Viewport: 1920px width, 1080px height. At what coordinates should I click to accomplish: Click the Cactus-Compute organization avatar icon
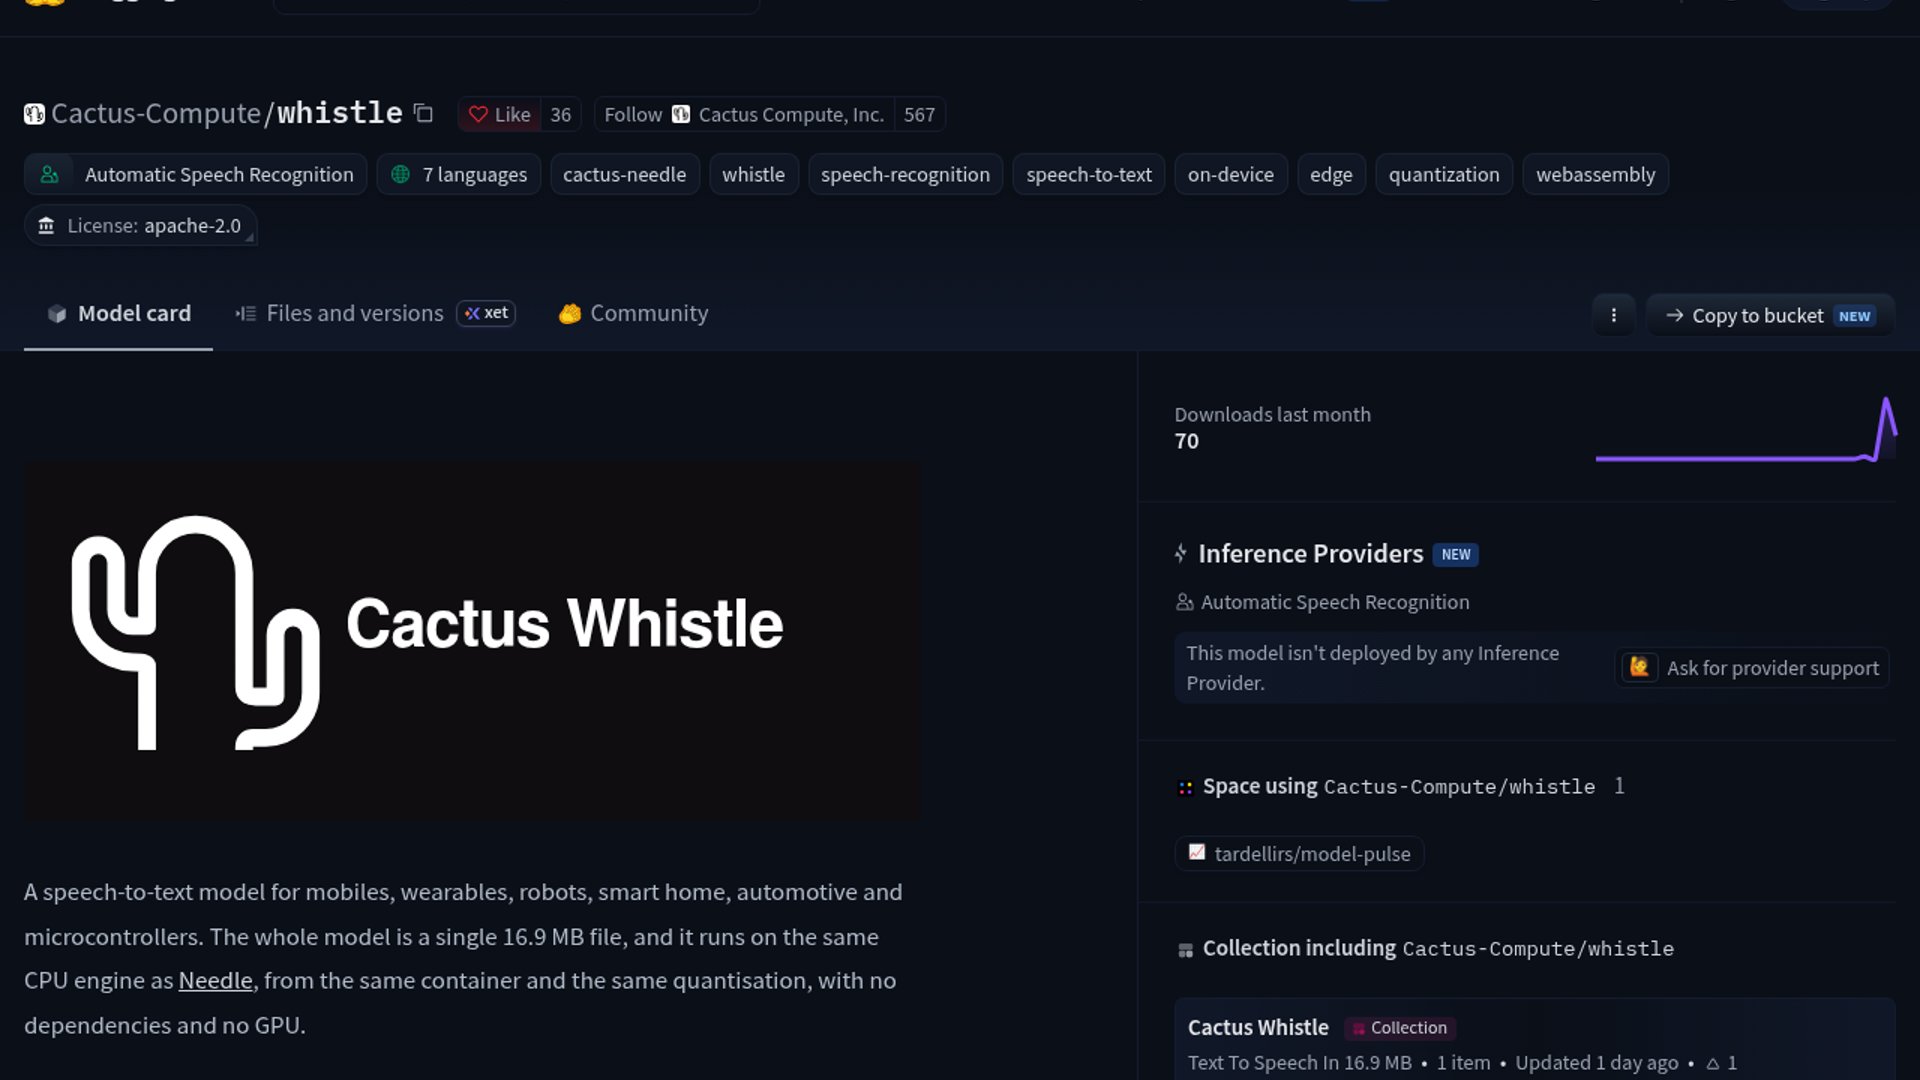tap(34, 114)
